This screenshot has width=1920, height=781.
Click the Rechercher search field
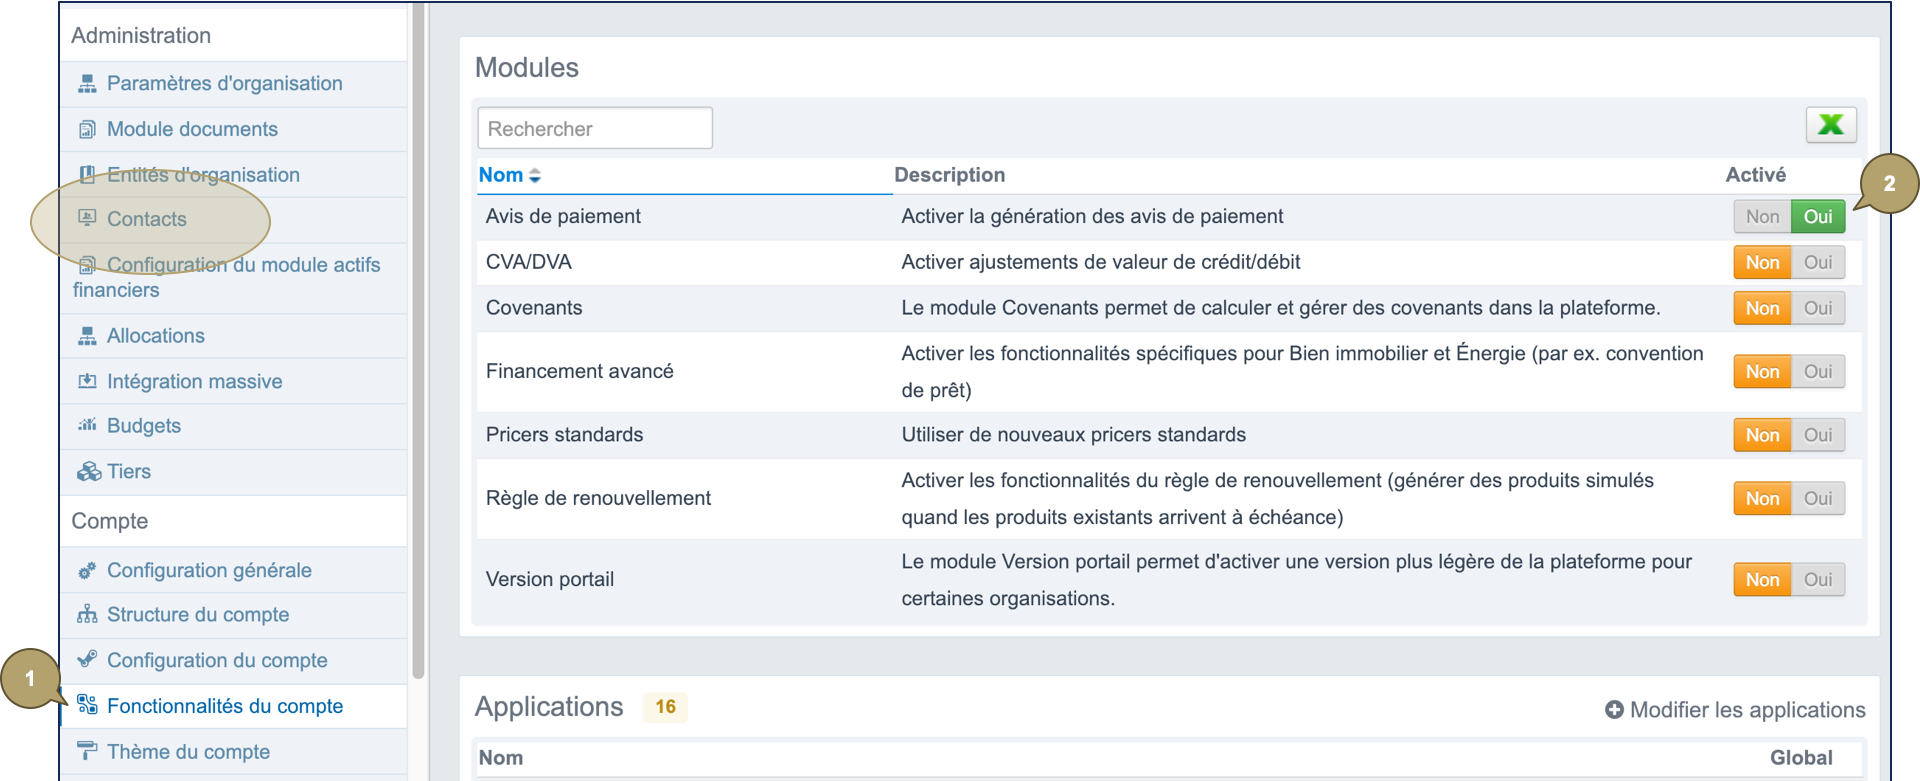coord(595,128)
